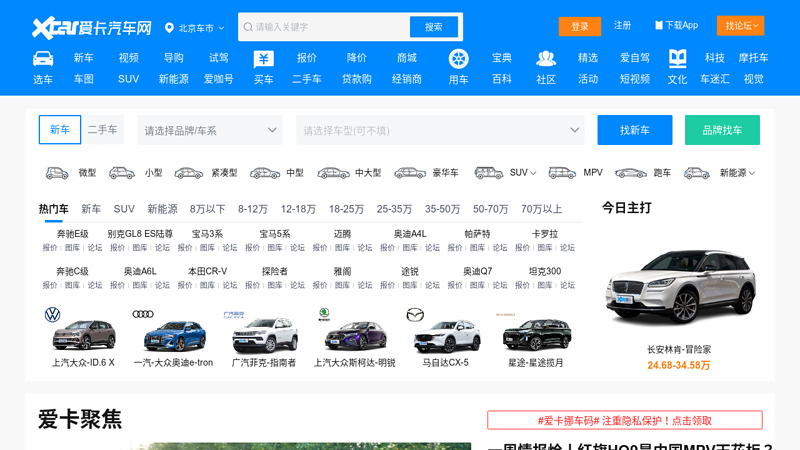Open the 新能源 tab in price row
The height and width of the screenshot is (450, 800).
click(162, 209)
